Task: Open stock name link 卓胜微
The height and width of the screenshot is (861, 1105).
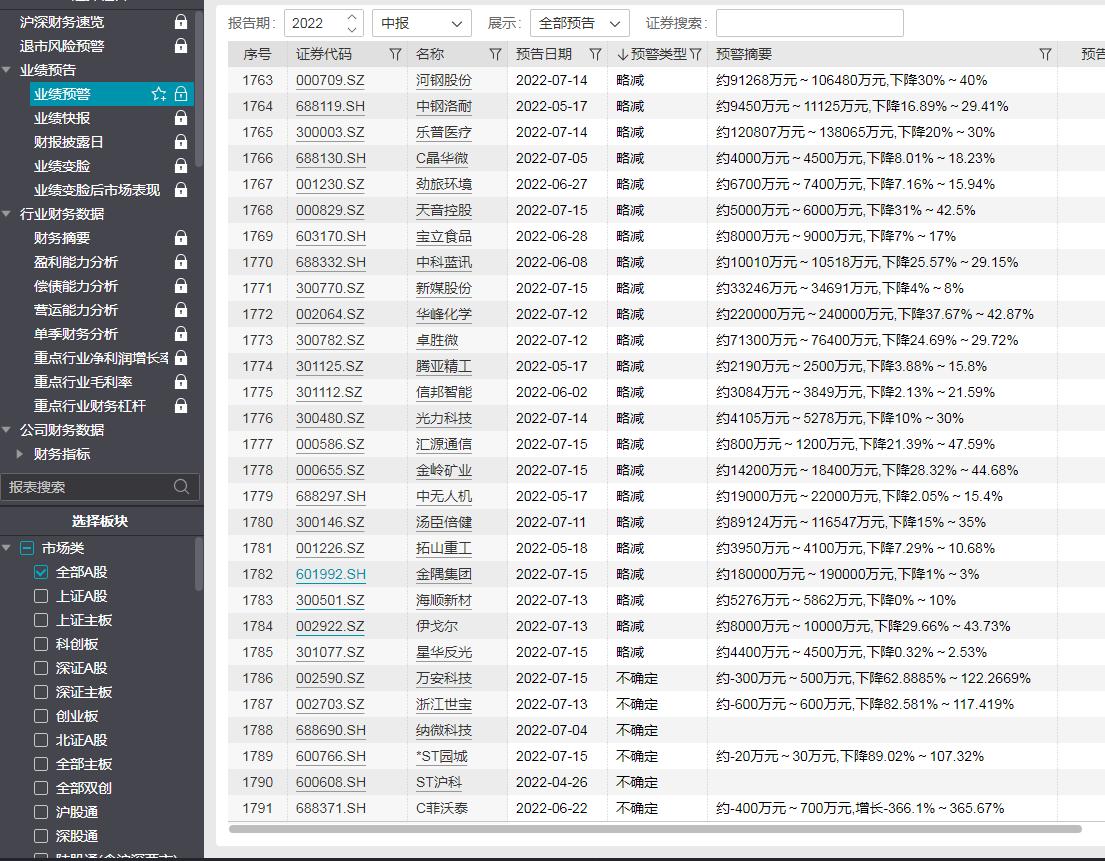Action: (x=437, y=340)
